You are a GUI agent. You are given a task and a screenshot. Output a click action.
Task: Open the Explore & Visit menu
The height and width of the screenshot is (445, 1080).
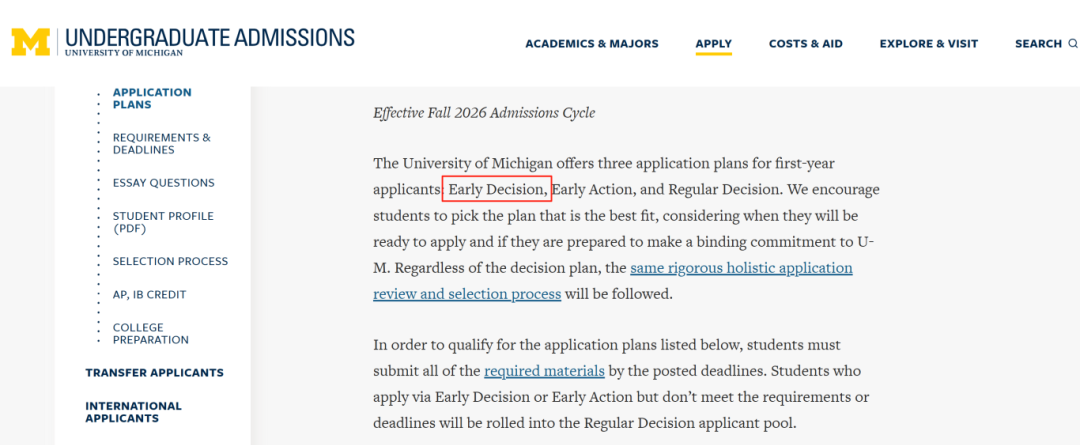click(x=928, y=43)
